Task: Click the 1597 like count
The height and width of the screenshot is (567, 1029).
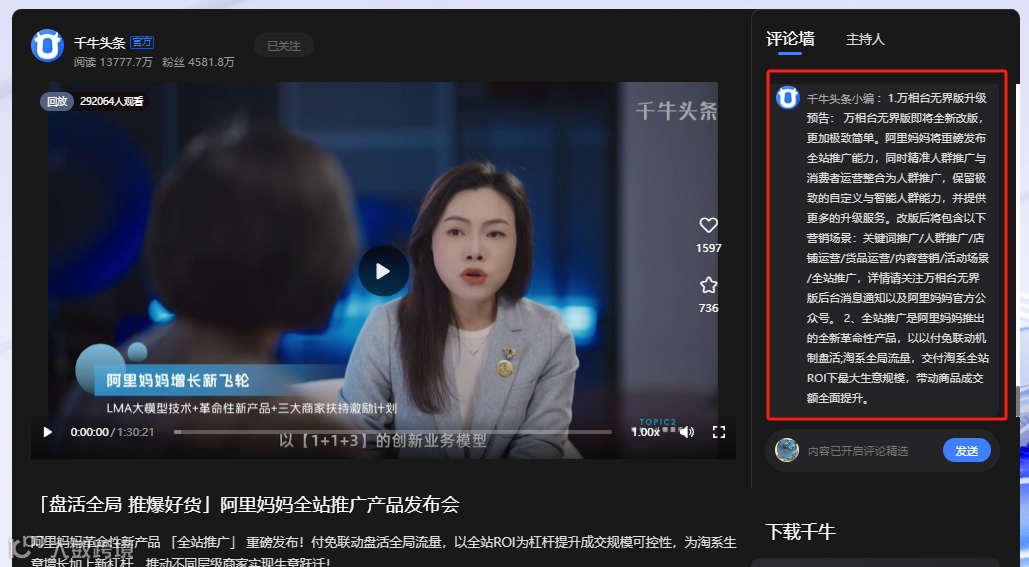Action: pyautogui.click(x=708, y=248)
